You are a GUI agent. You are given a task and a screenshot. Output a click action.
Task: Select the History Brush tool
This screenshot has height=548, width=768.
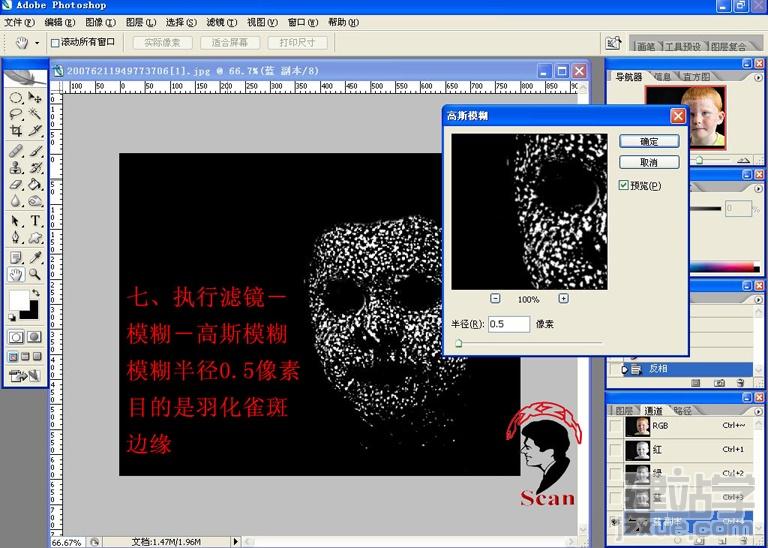pos(34,167)
